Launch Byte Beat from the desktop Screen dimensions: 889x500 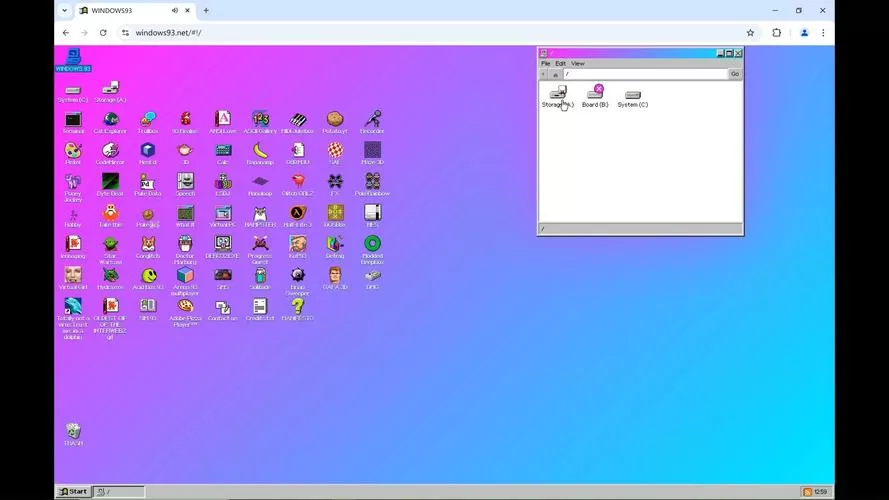[110, 185]
